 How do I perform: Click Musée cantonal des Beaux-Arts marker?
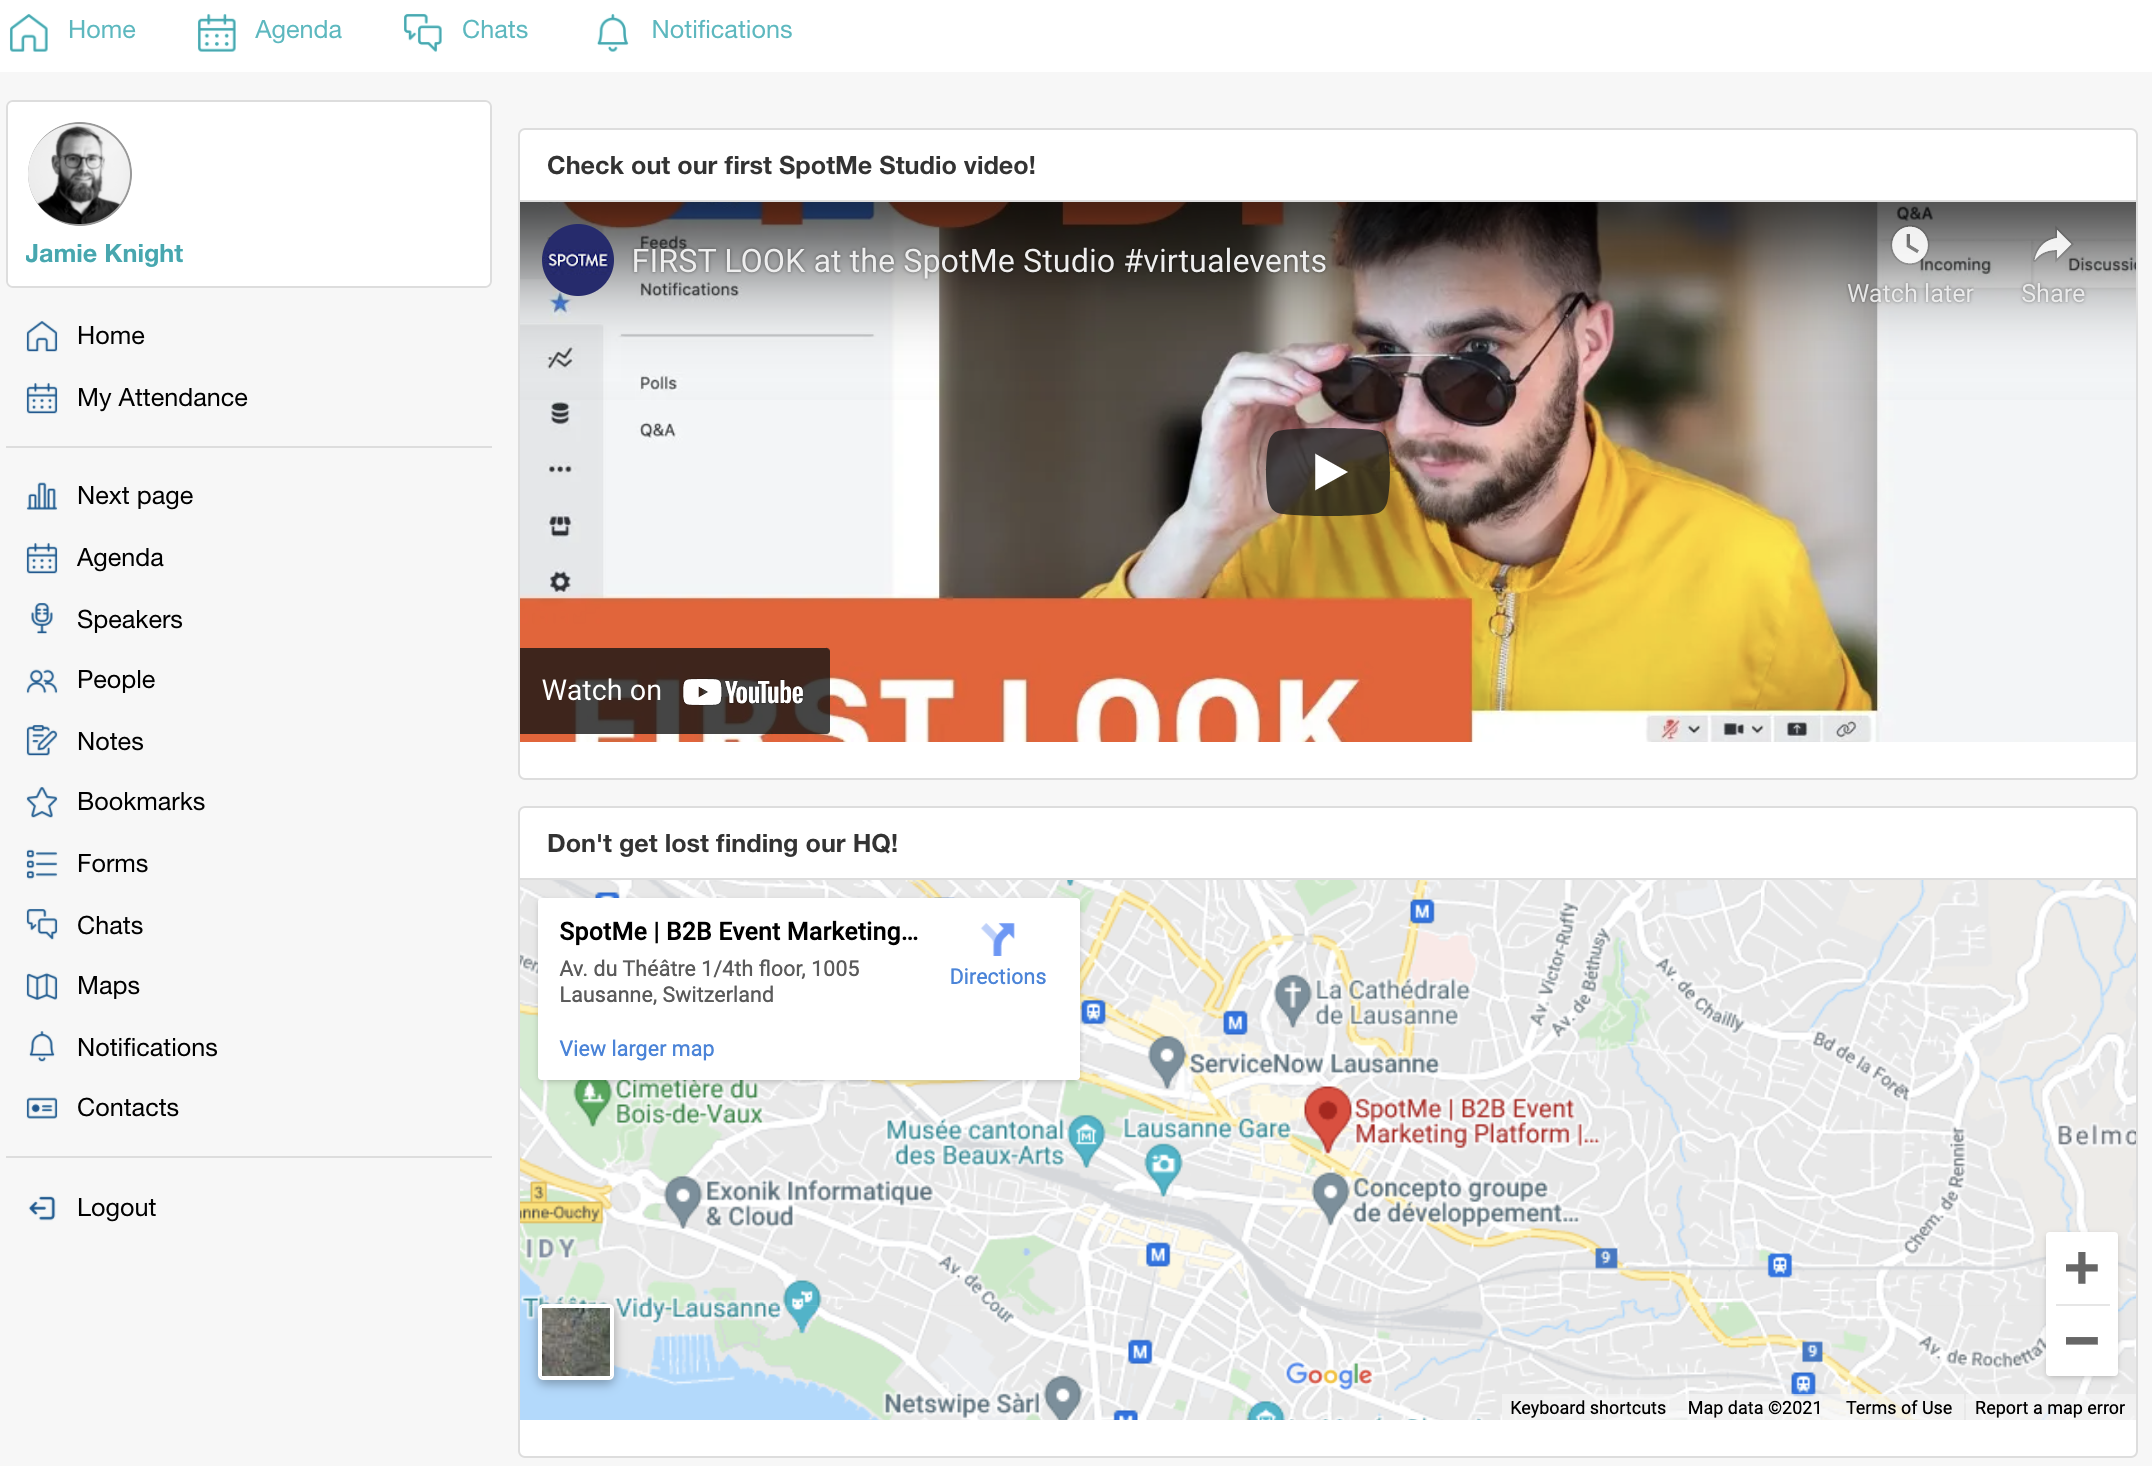[x=1086, y=1138]
